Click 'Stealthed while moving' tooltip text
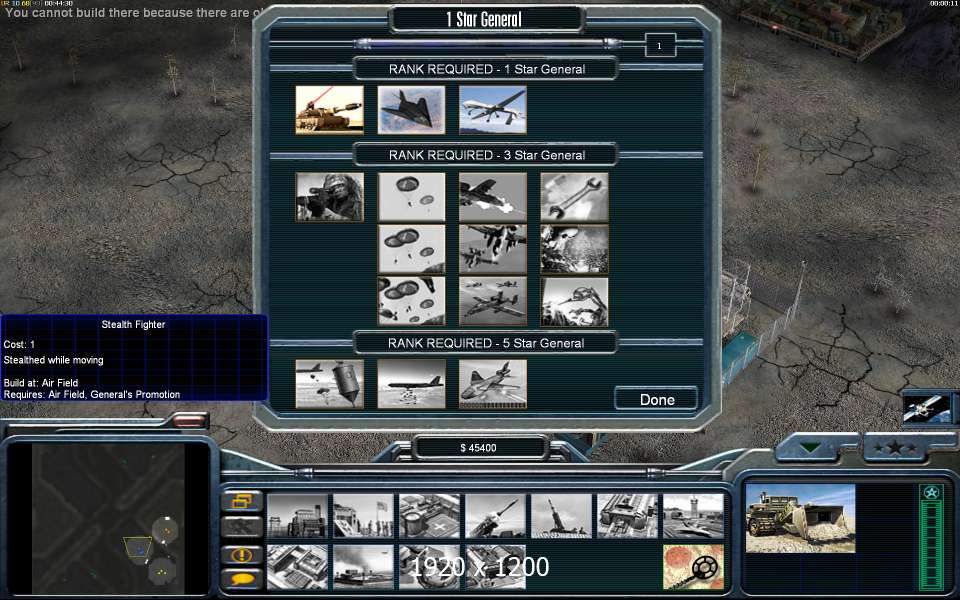 53,360
